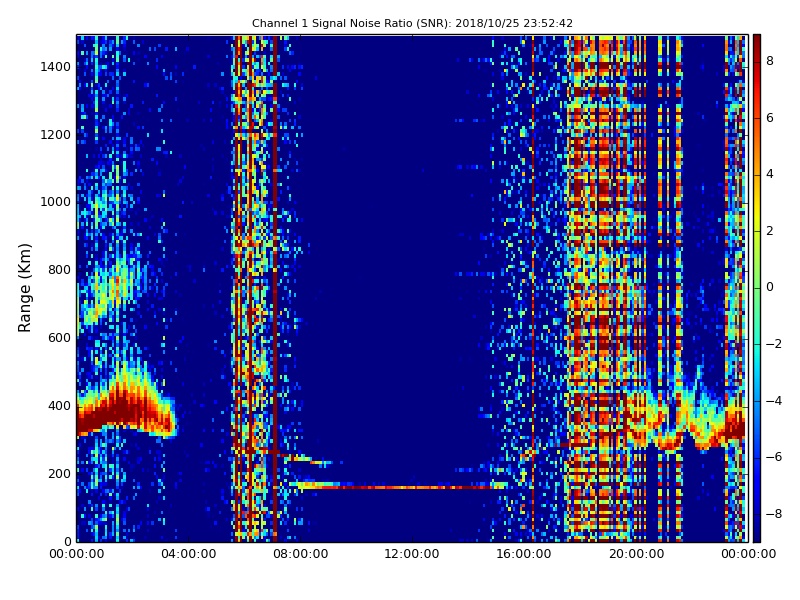Click the 600 range tick label
This screenshot has width=800, height=600.
[x=59, y=337]
